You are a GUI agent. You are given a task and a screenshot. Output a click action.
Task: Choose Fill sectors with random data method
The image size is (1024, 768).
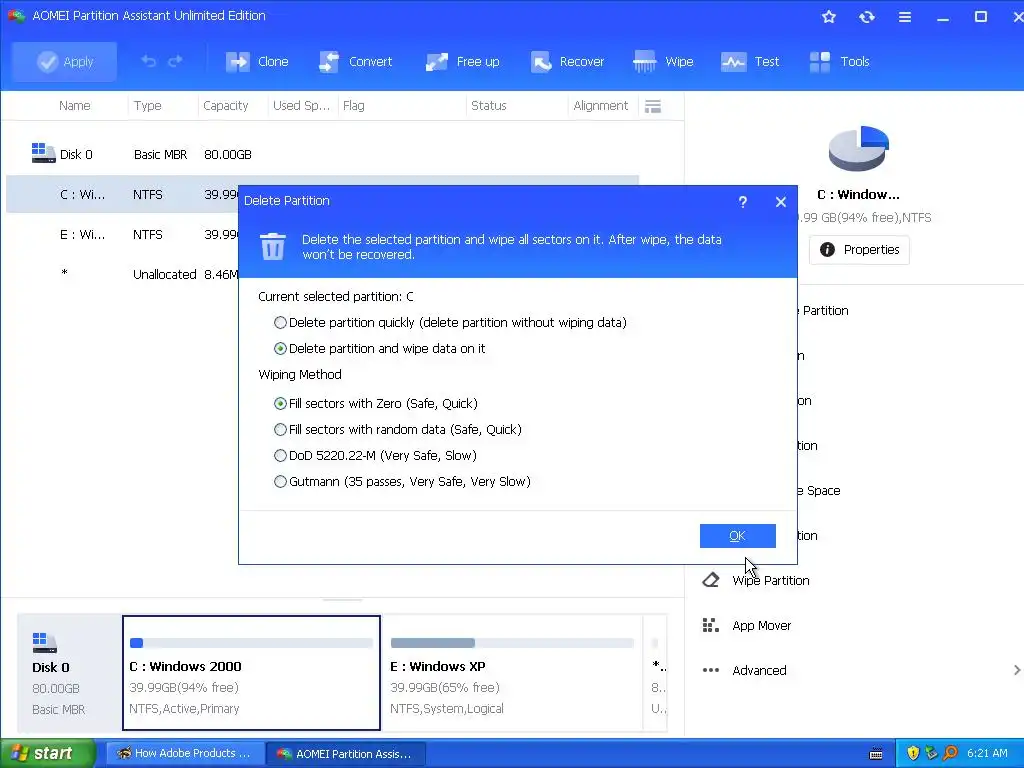pos(398,430)
